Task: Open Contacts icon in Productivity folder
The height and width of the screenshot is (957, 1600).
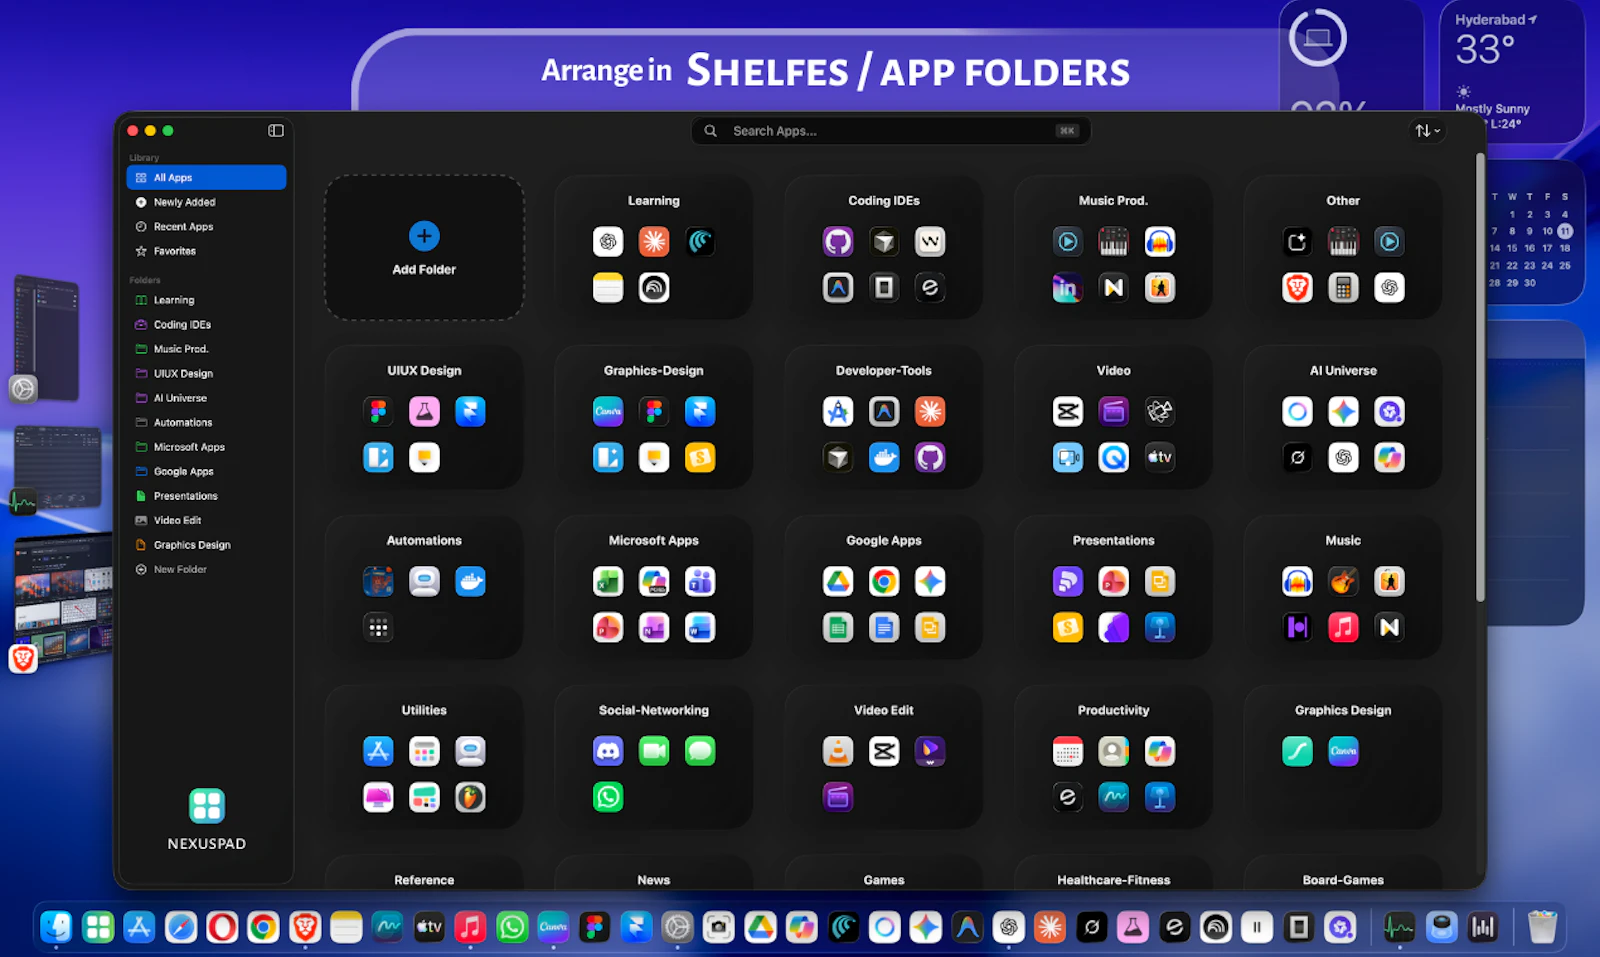Action: pyautogui.click(x=1114, y=751)
